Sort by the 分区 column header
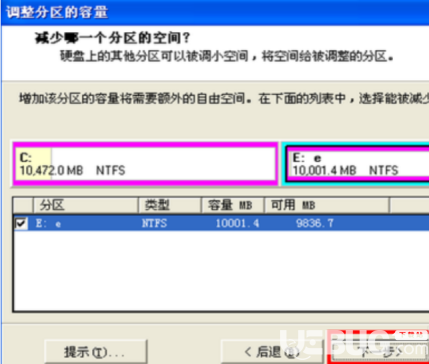 click(85, 205)
